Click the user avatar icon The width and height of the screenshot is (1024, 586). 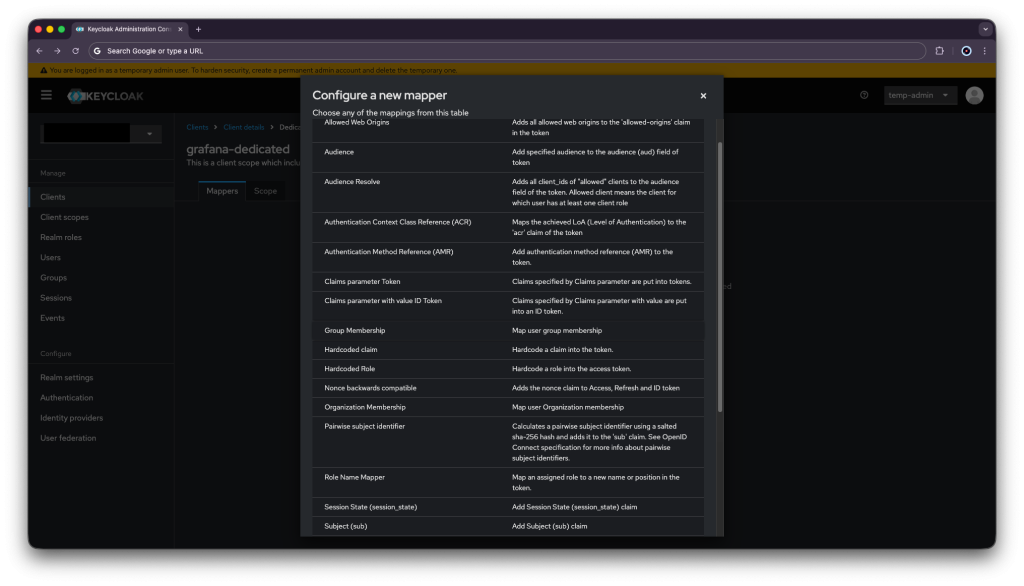[974, 95]
